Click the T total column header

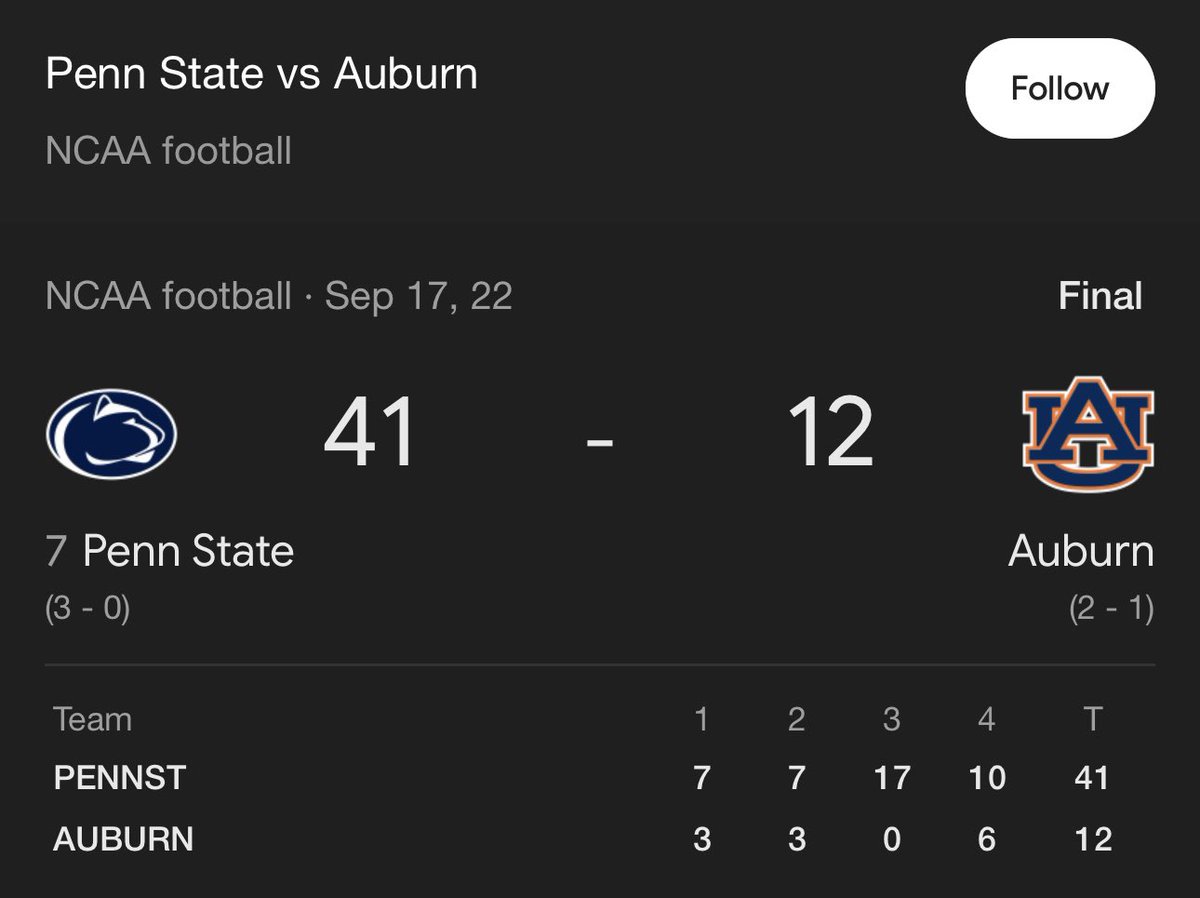click(x=1092, y=719)
